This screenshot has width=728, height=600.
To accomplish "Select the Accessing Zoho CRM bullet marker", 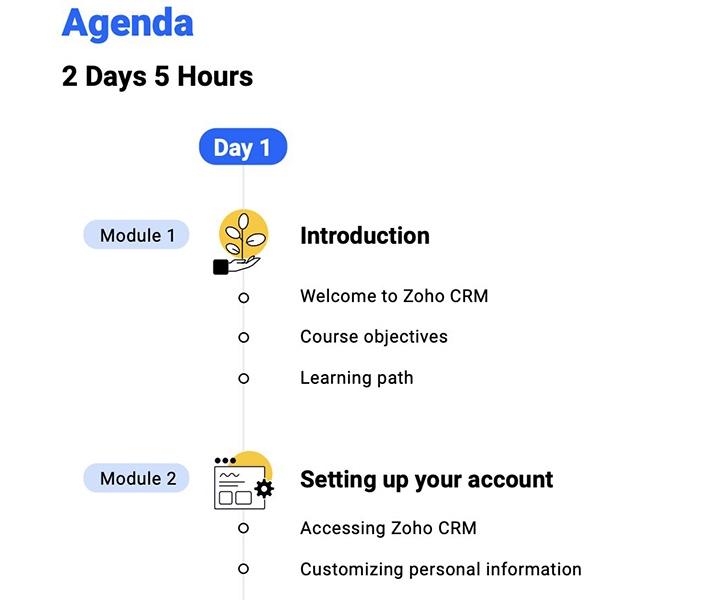I will pos(243,528).
